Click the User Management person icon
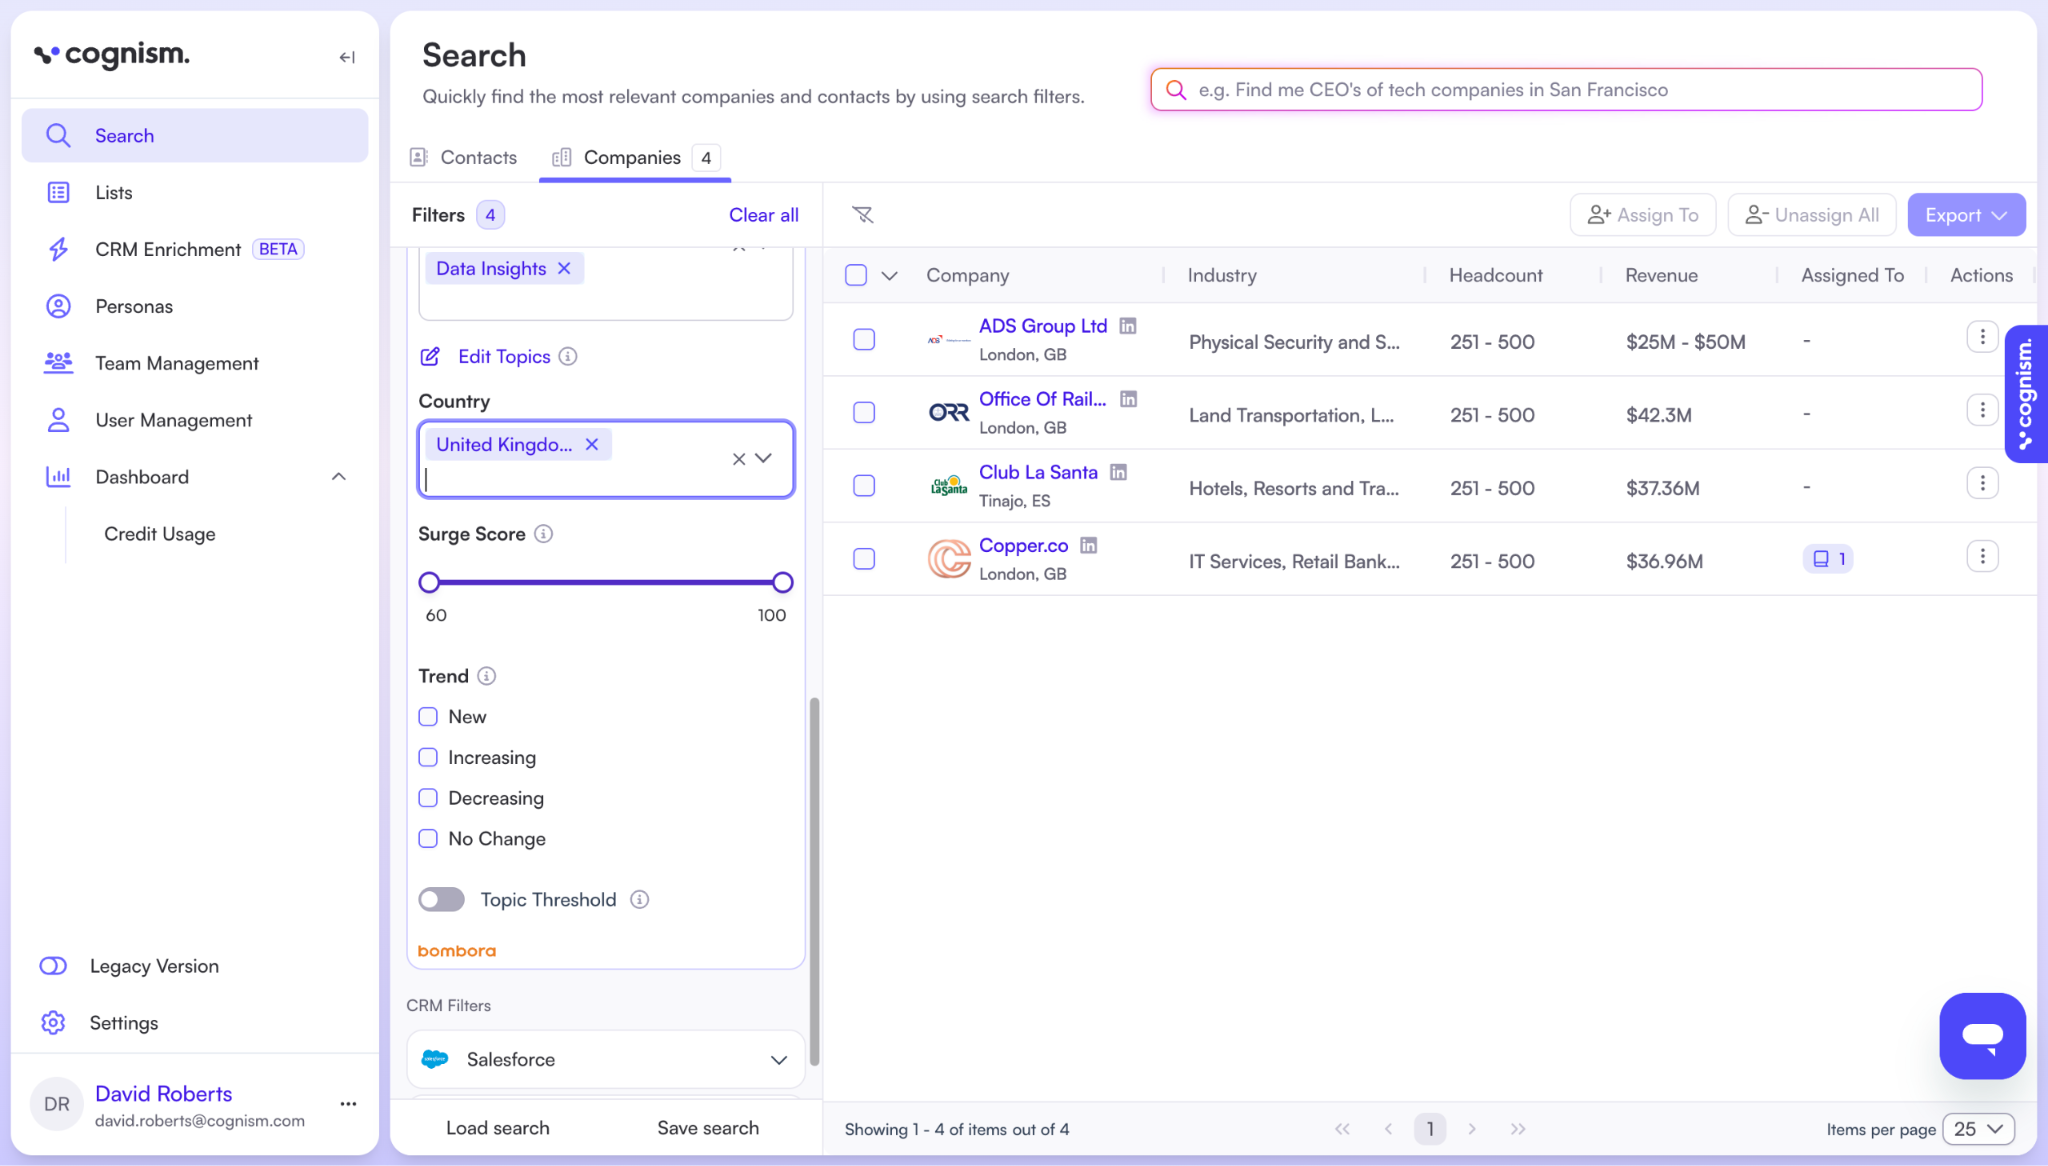Viewport: 2048px width, 1166px height. point(59,420)
